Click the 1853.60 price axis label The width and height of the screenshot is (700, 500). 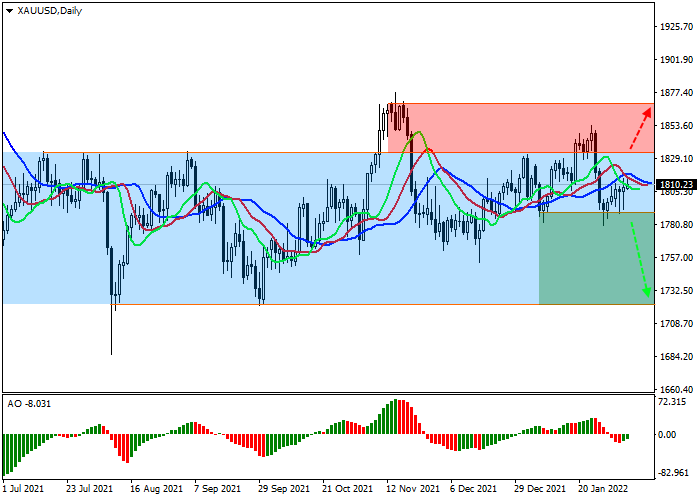pos(677,126)
